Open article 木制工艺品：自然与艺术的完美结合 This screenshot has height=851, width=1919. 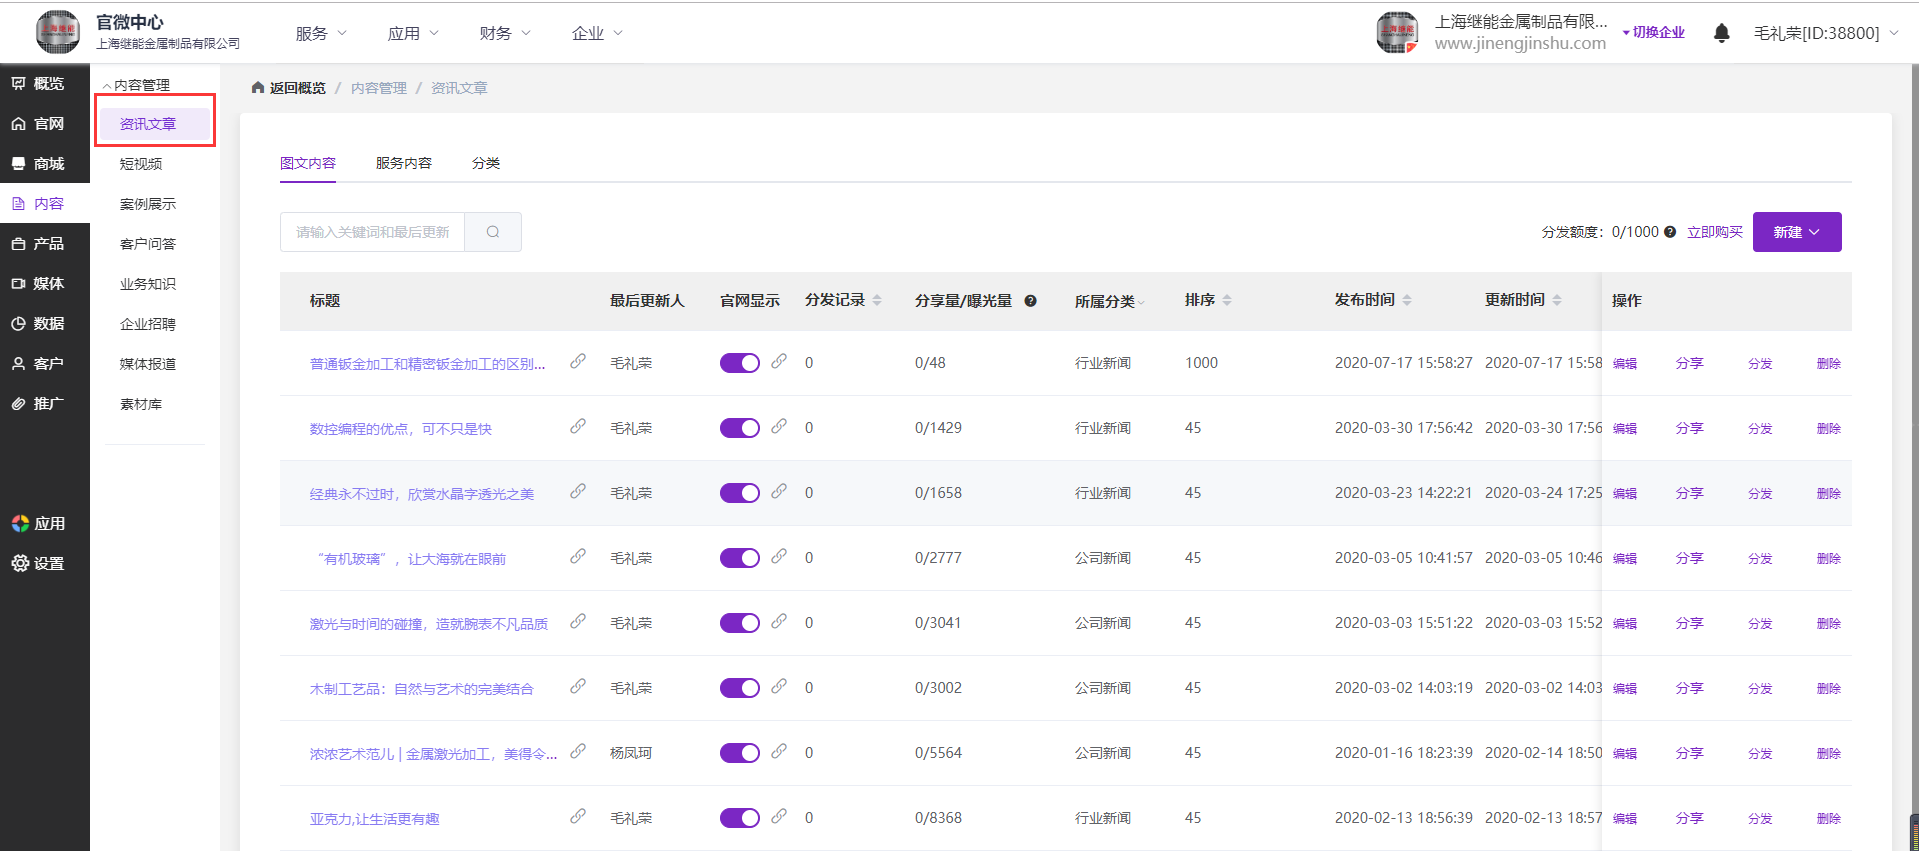[421, 689]
